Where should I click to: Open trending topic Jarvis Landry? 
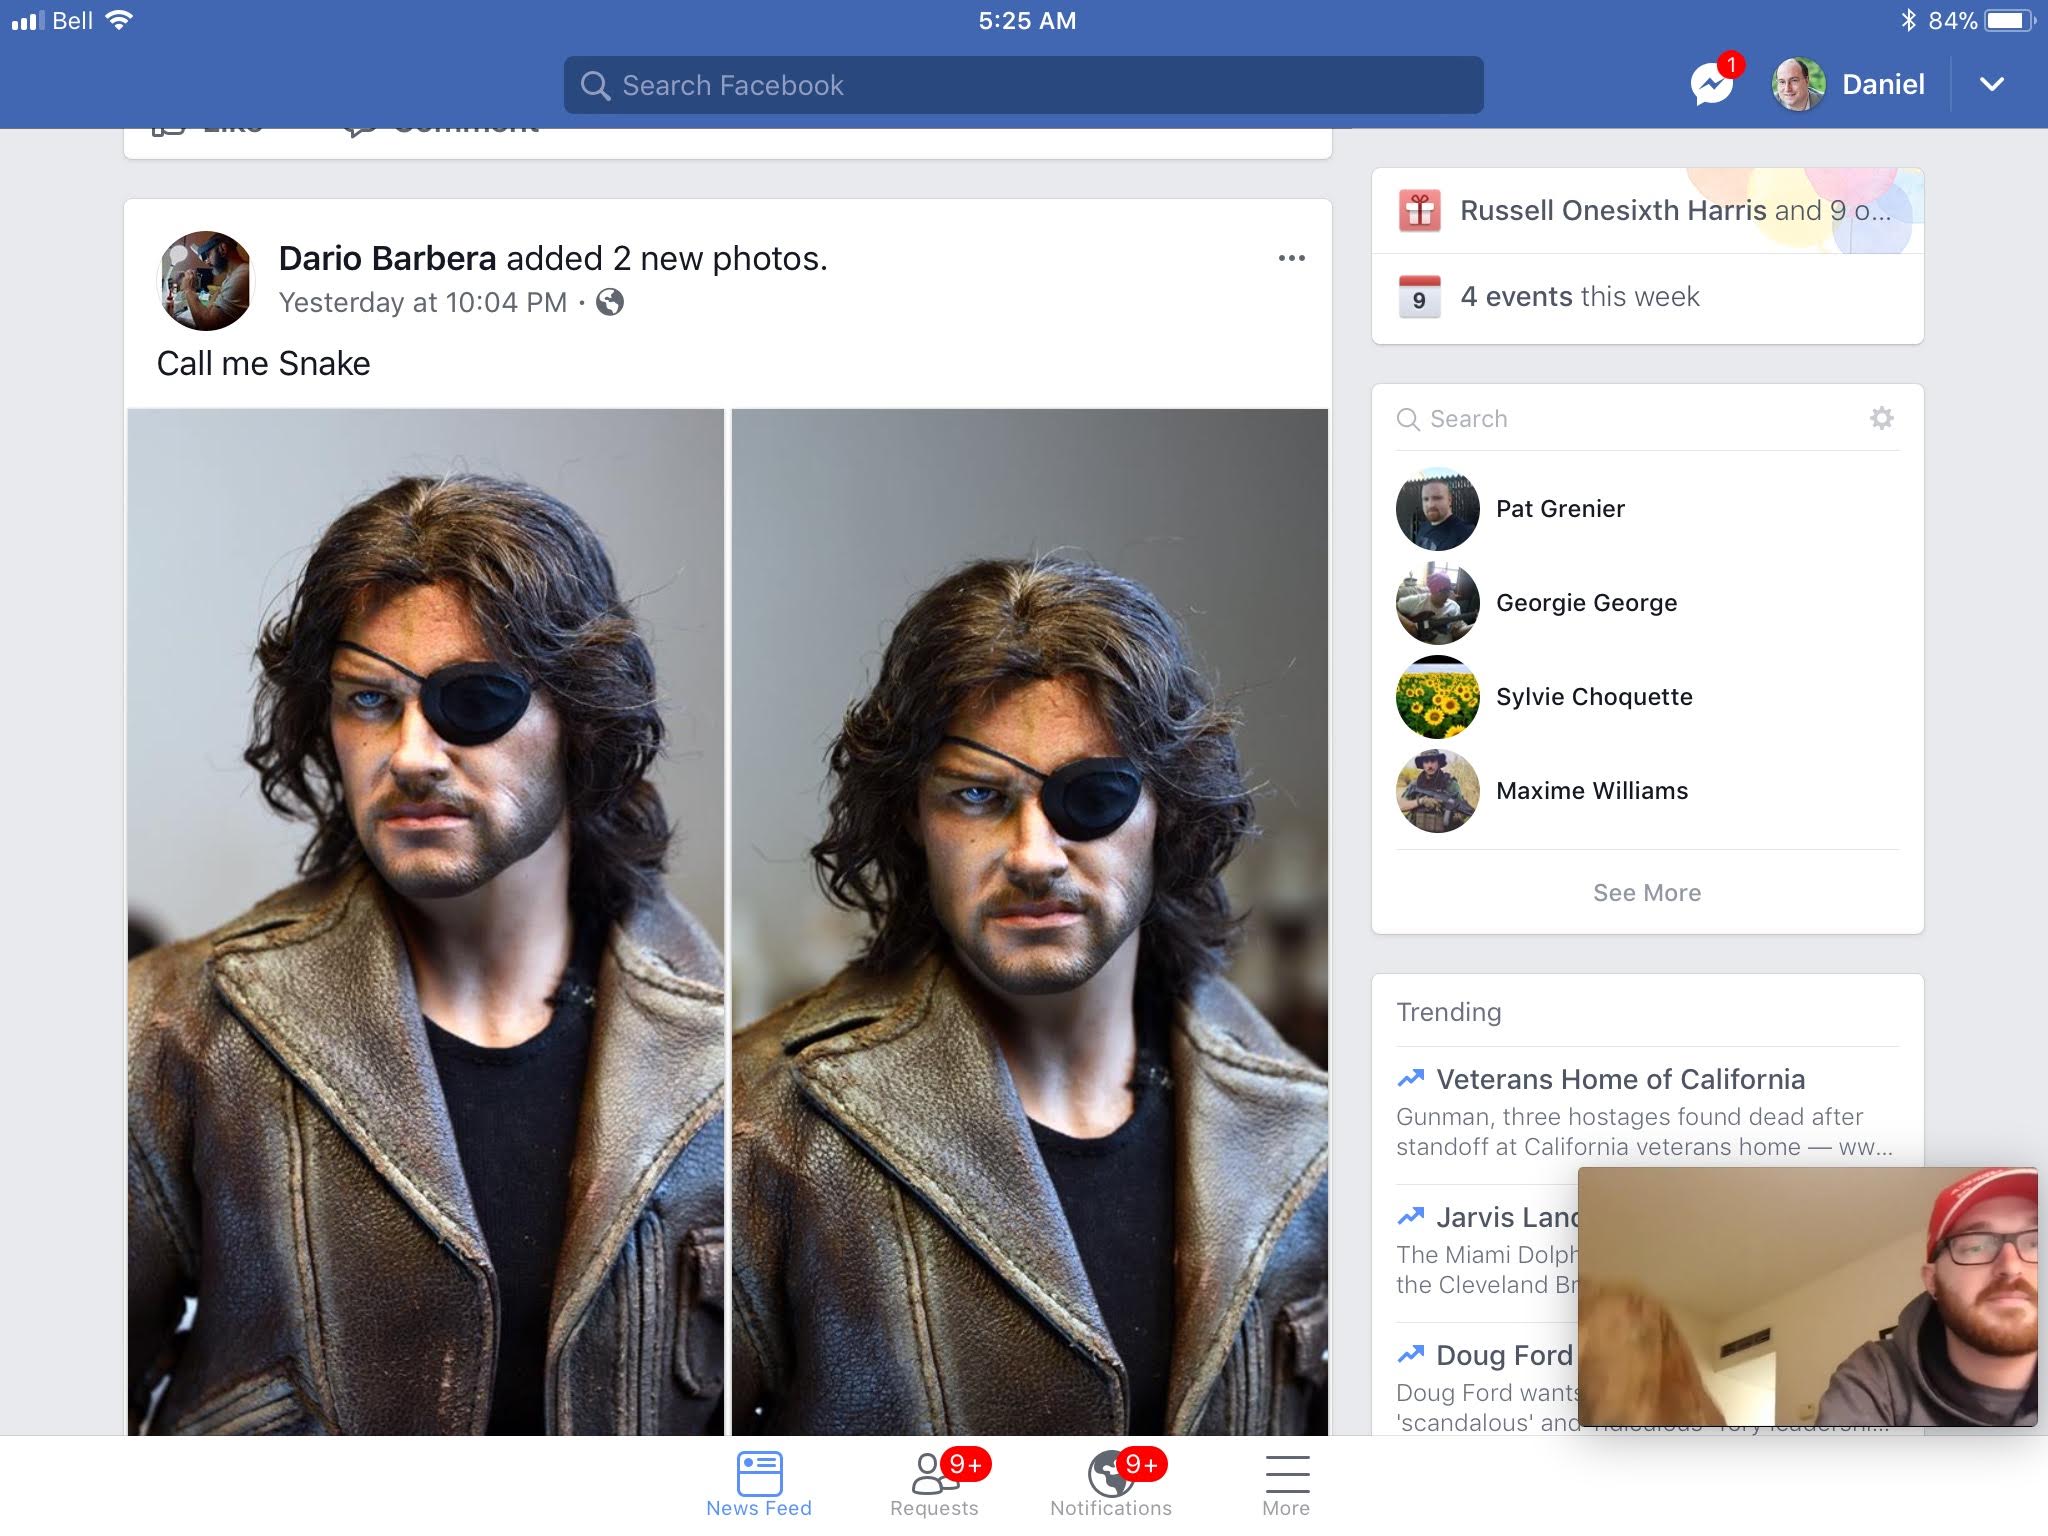coord(1506,1218)
